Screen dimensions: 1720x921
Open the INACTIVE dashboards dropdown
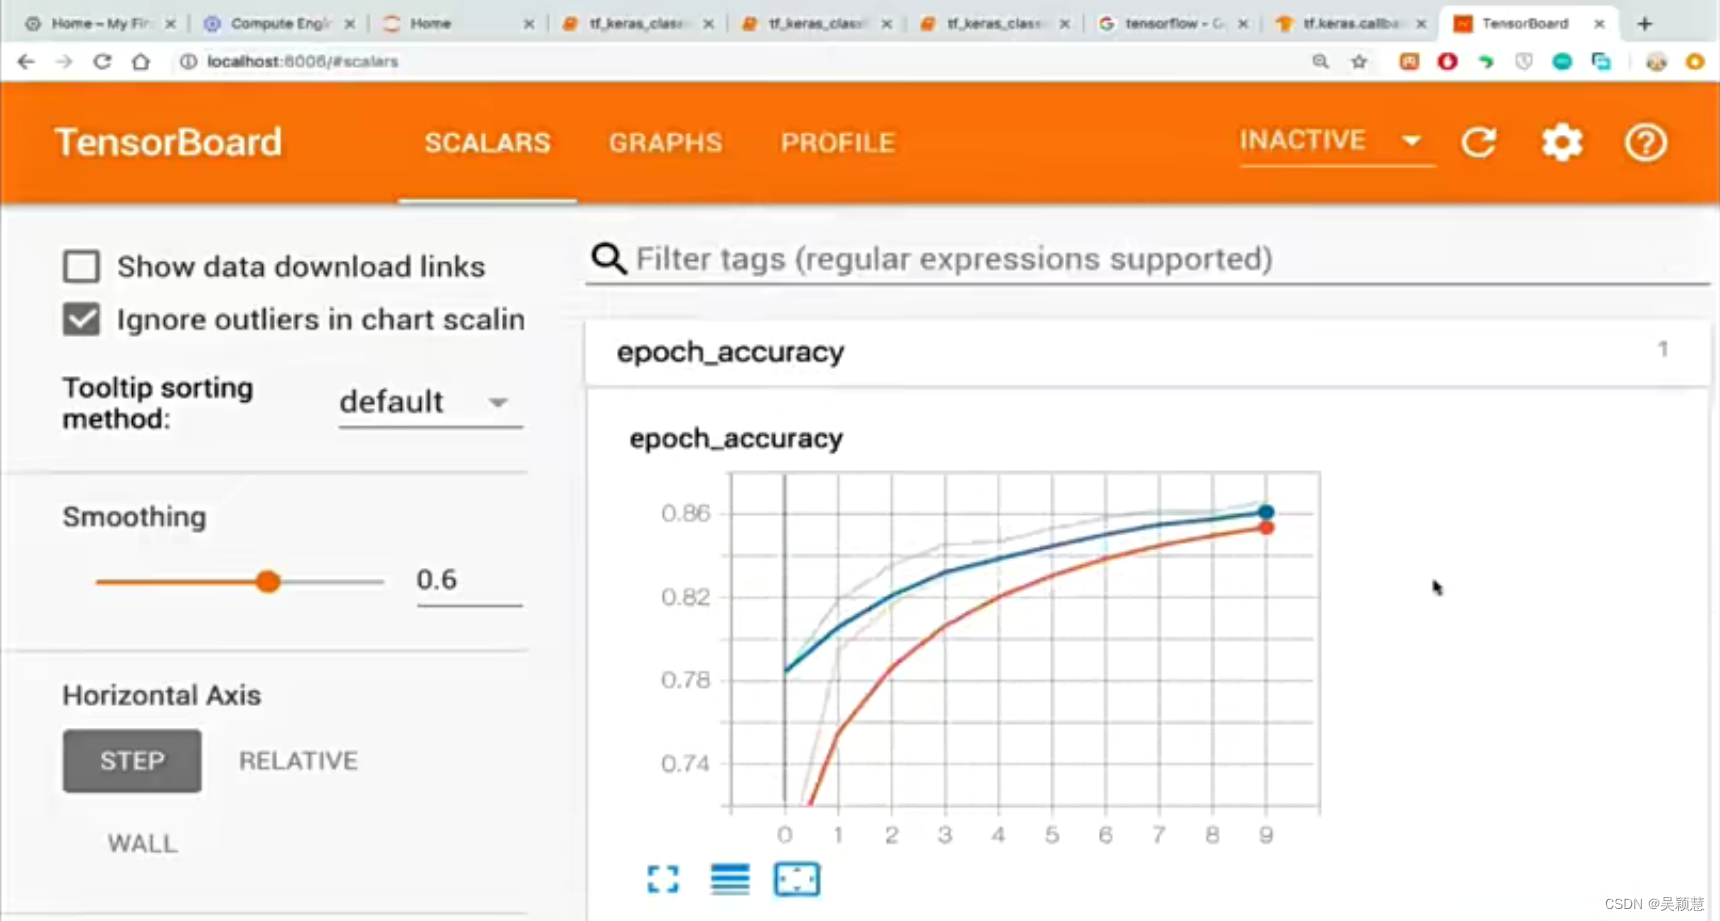pos(1336,141)
